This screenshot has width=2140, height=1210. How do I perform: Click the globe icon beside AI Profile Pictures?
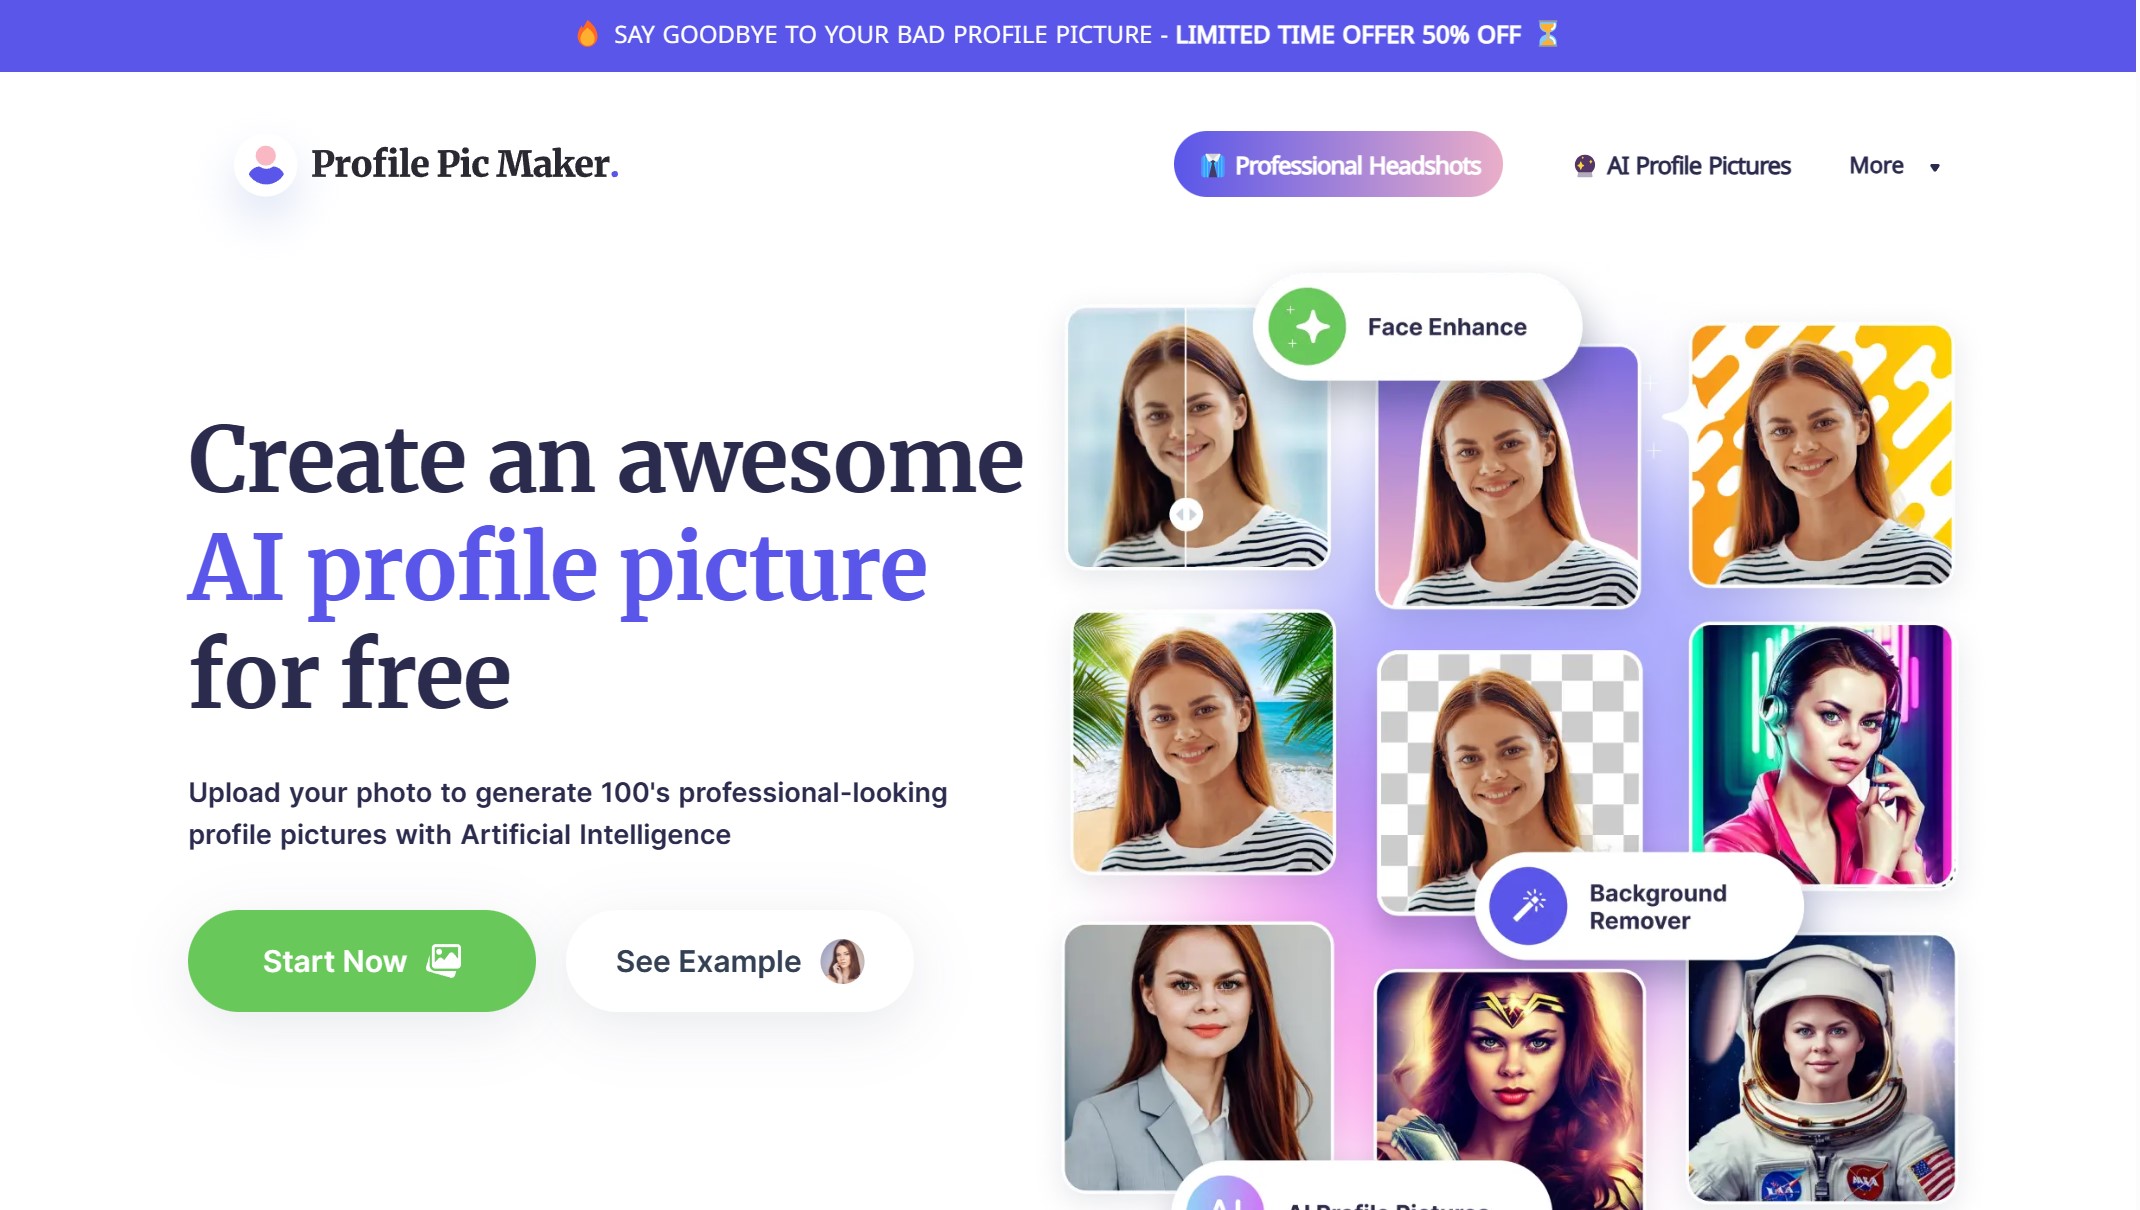1583,164
